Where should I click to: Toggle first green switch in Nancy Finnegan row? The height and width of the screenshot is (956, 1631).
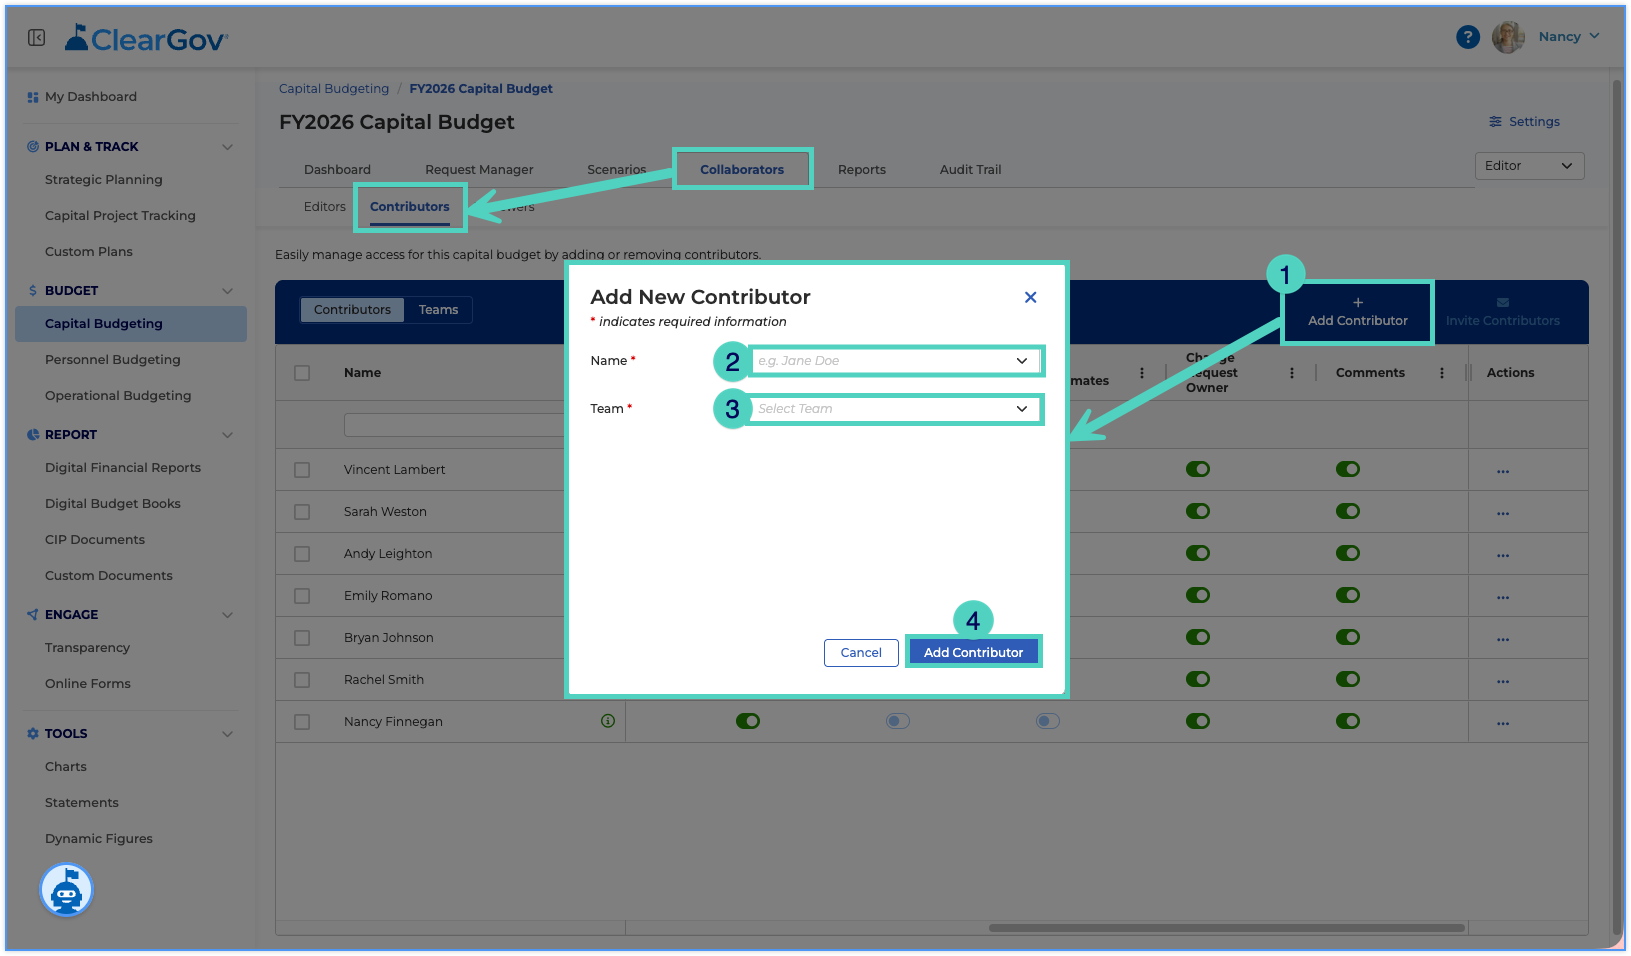point(748,721)
